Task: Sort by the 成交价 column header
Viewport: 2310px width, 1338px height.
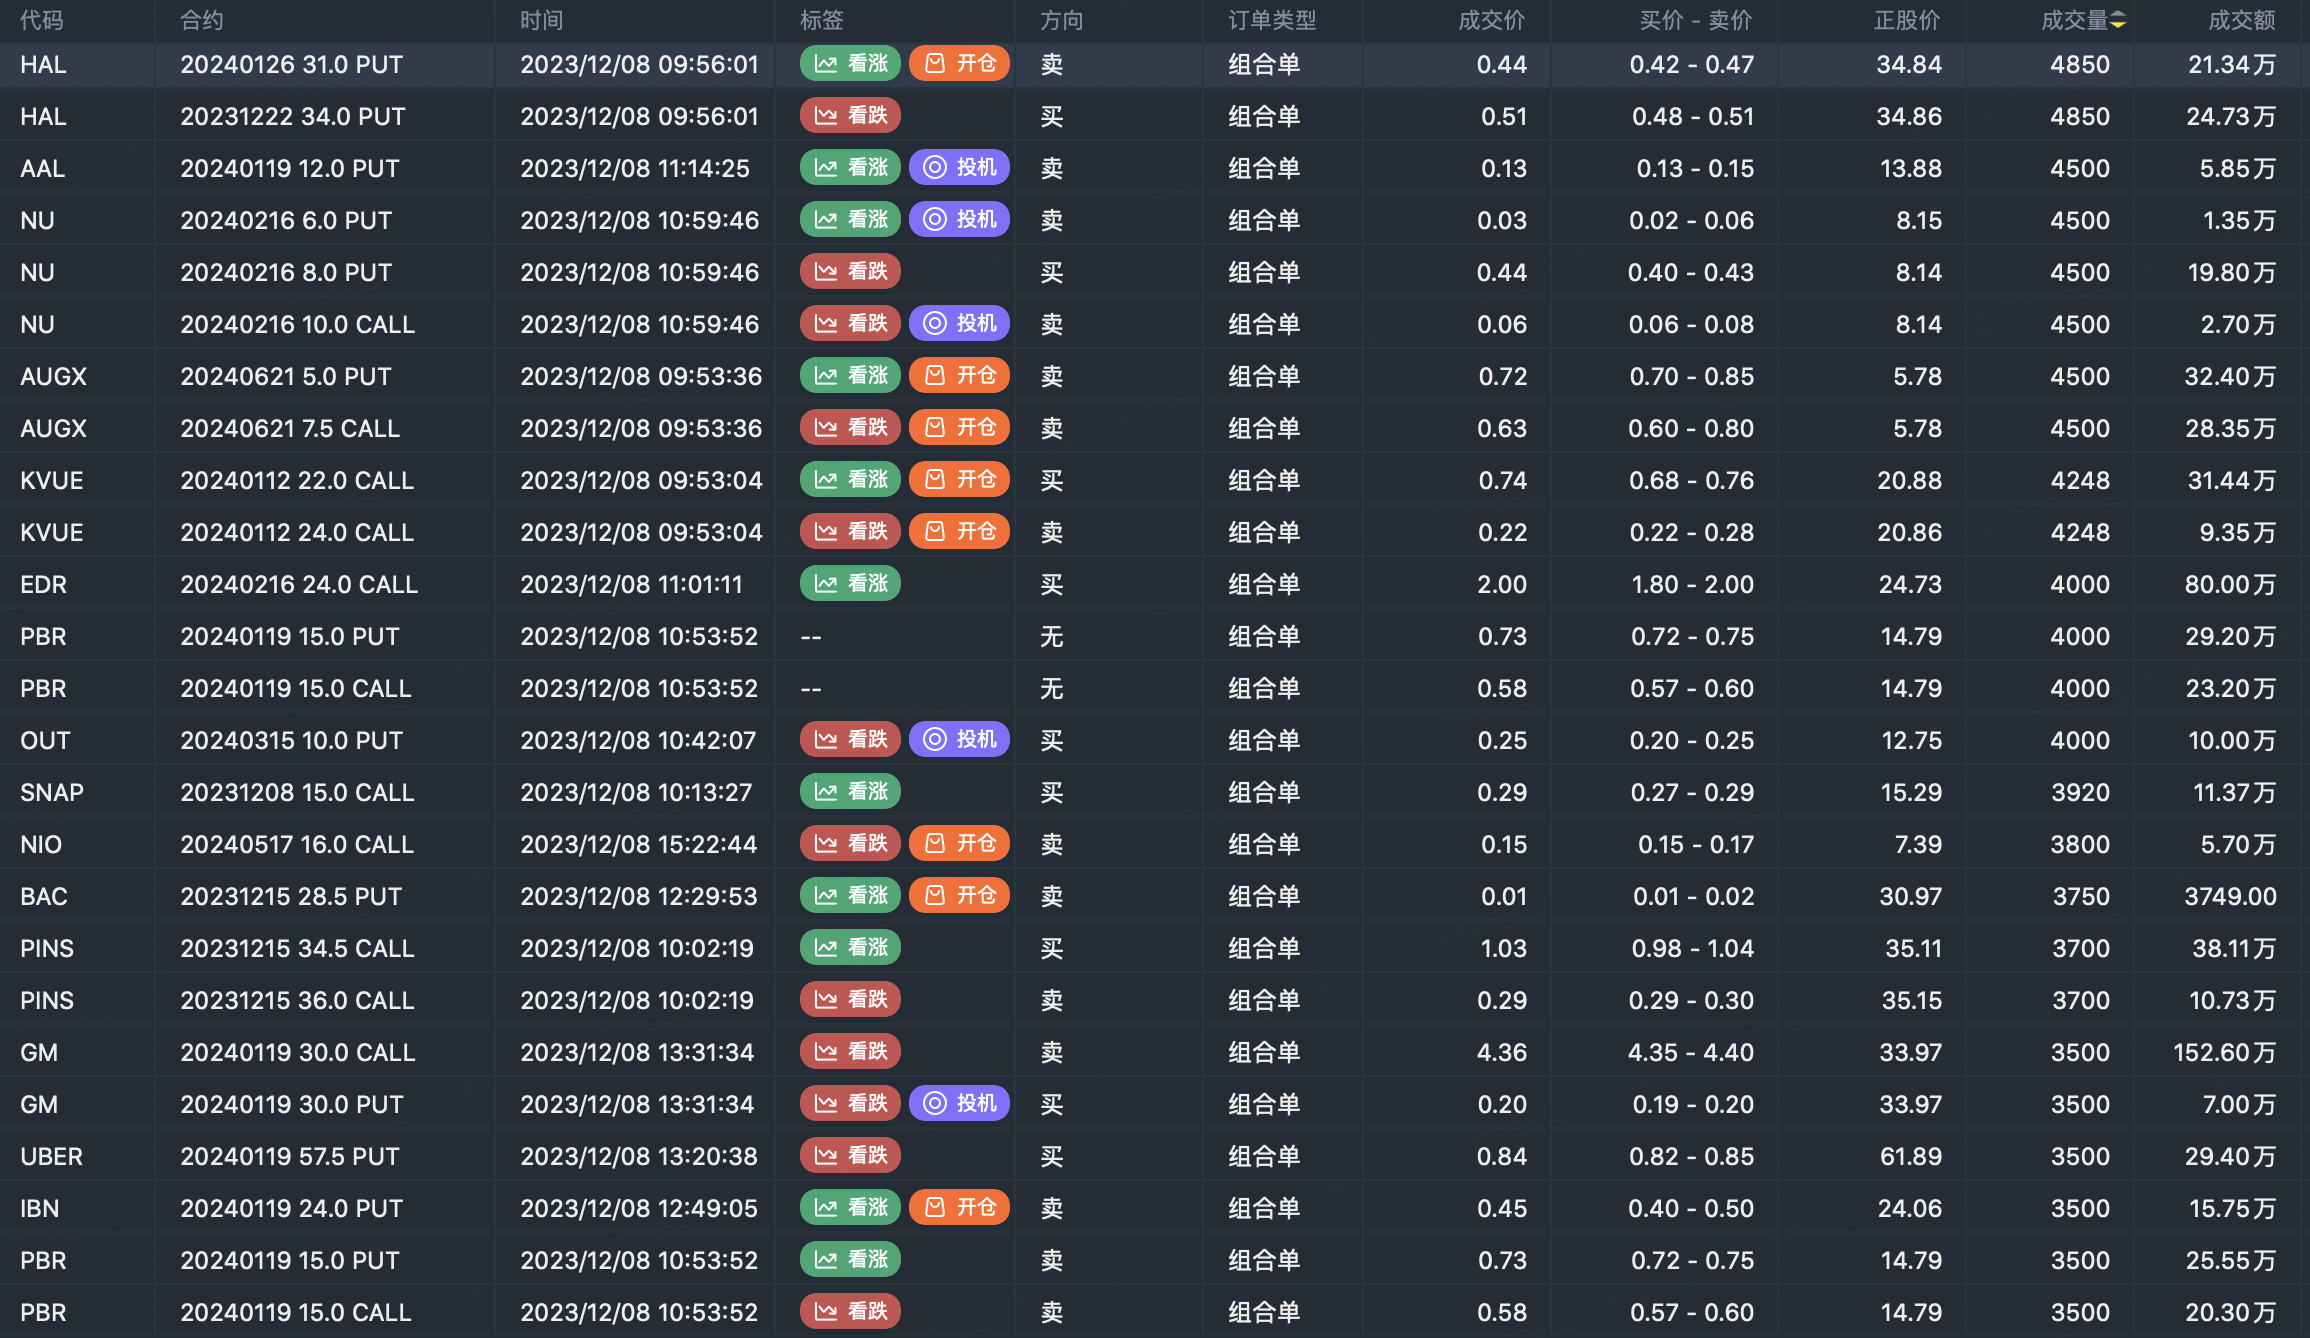Action: (x=1491, y=21)
